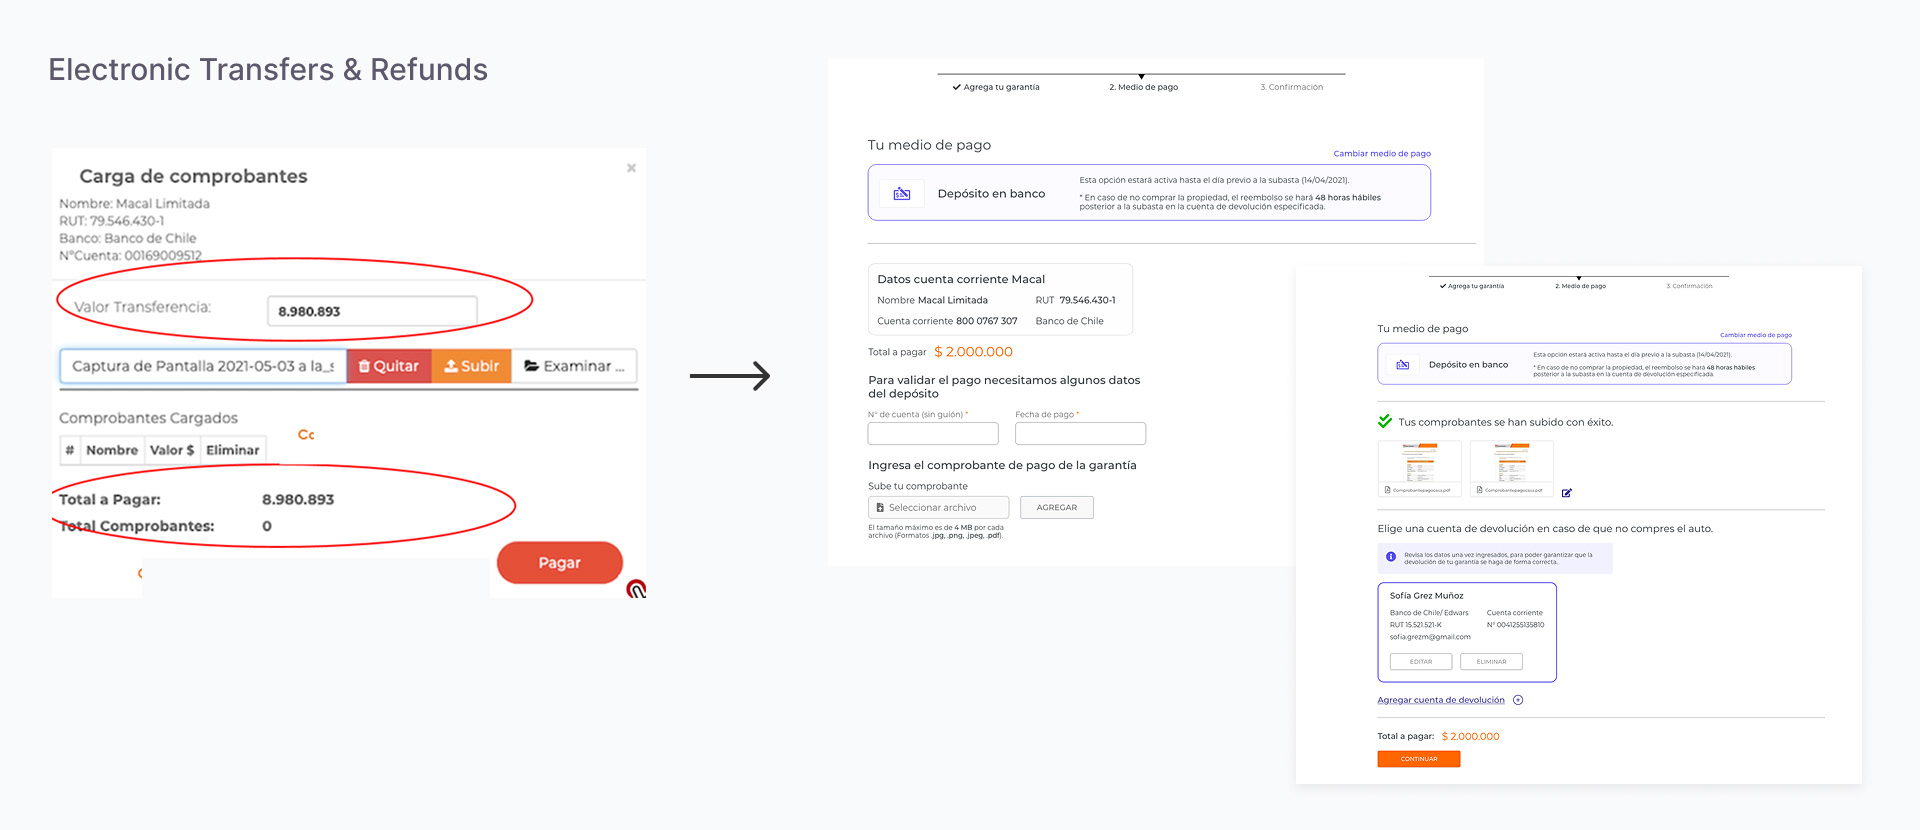Click the green success checkmark icon

coord(1385,421)
